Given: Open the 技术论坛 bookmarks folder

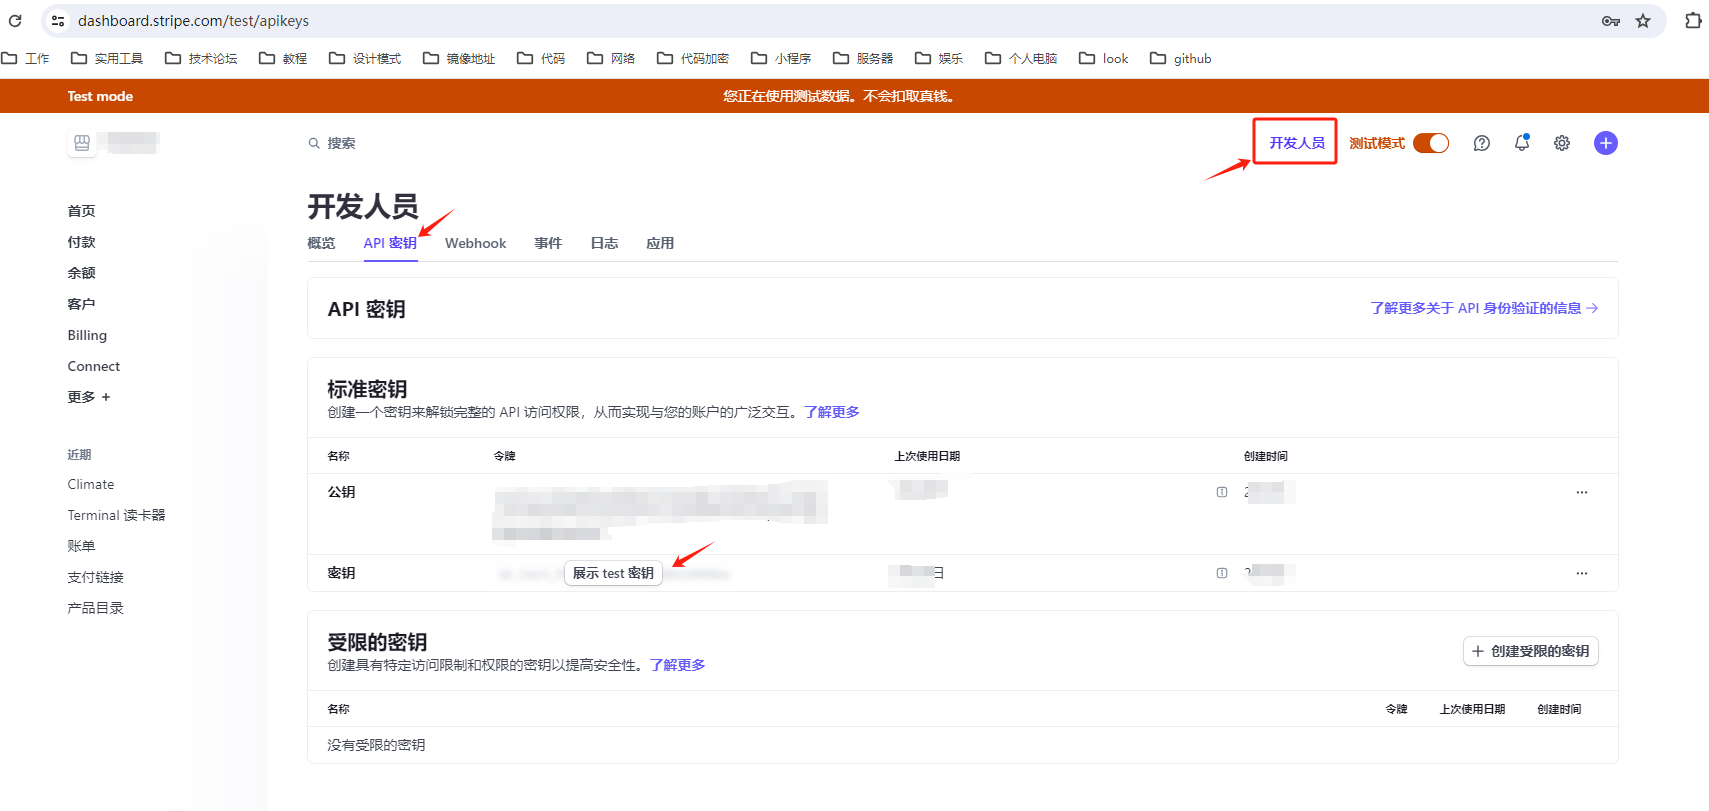Looking at the screenshot, I should [201, 58].
